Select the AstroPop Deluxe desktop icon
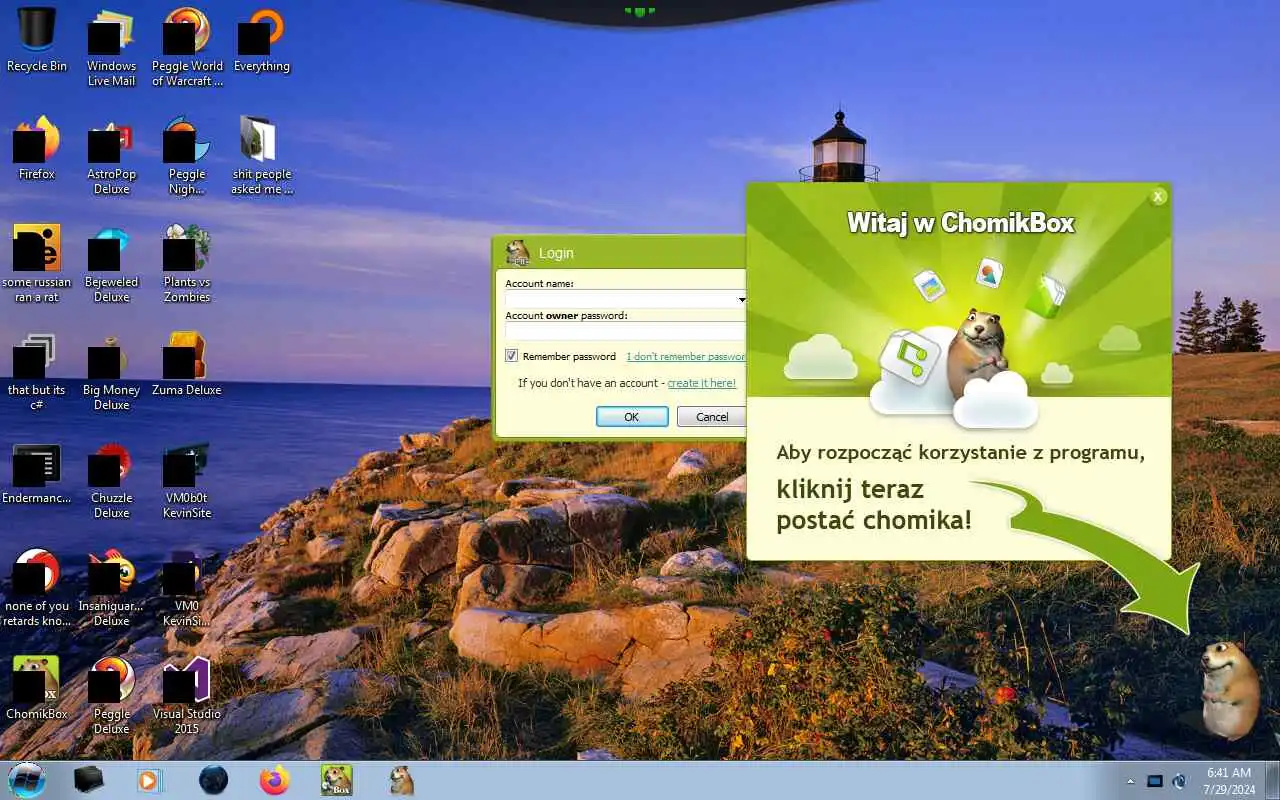Image resolution: width=1280 pixels, height=800 pixels. (111, 155)
